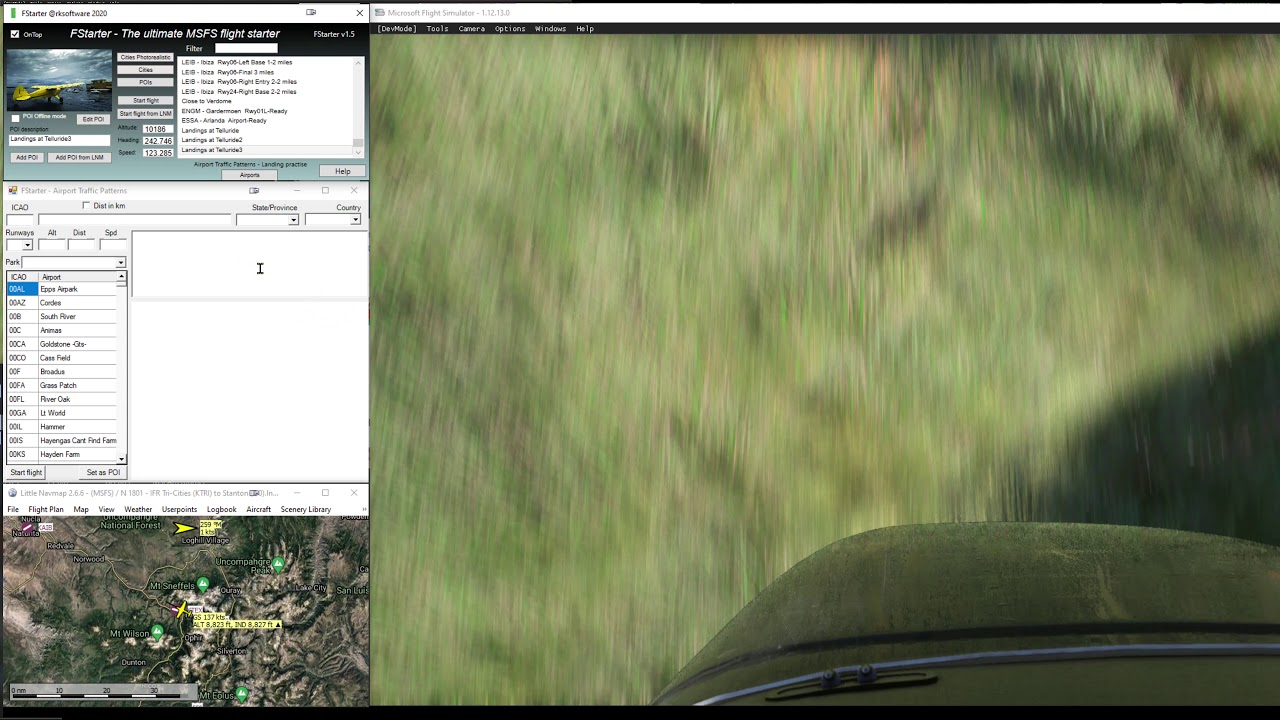Click the Mt Sneffels mountain marker icon

click(203, 583)
